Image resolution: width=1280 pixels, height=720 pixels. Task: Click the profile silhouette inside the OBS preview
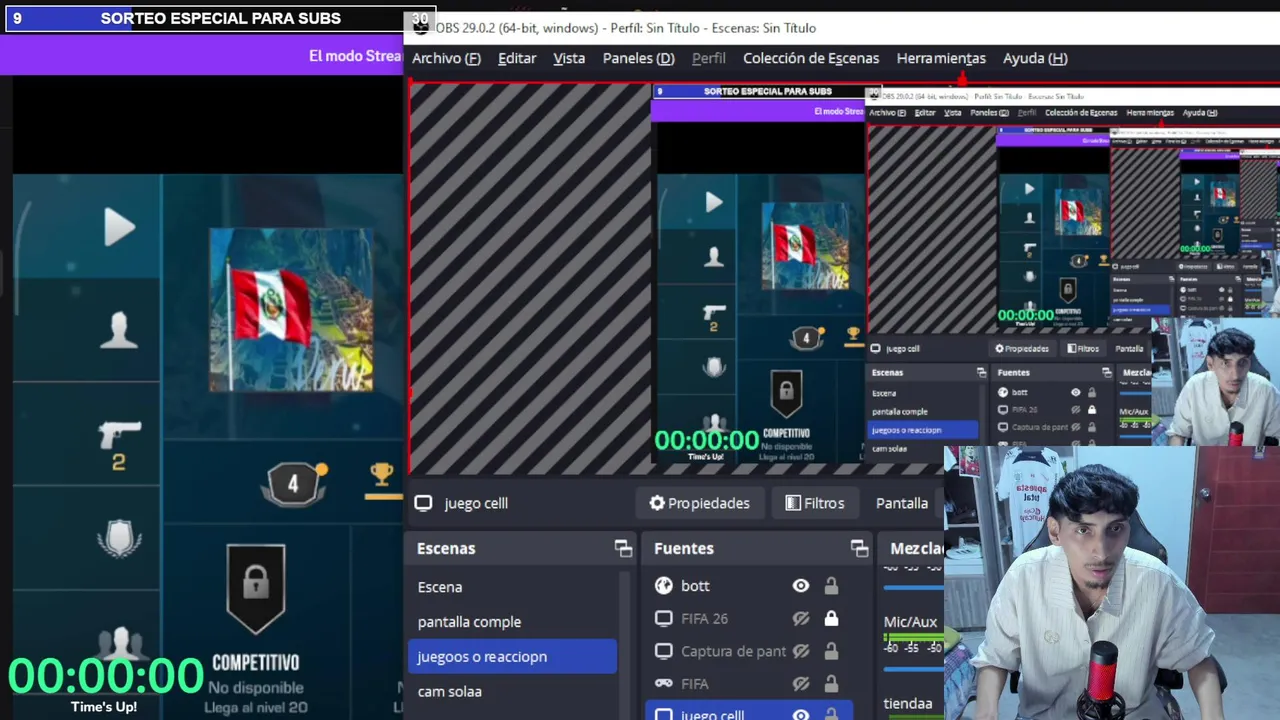[x=713, y=257]
